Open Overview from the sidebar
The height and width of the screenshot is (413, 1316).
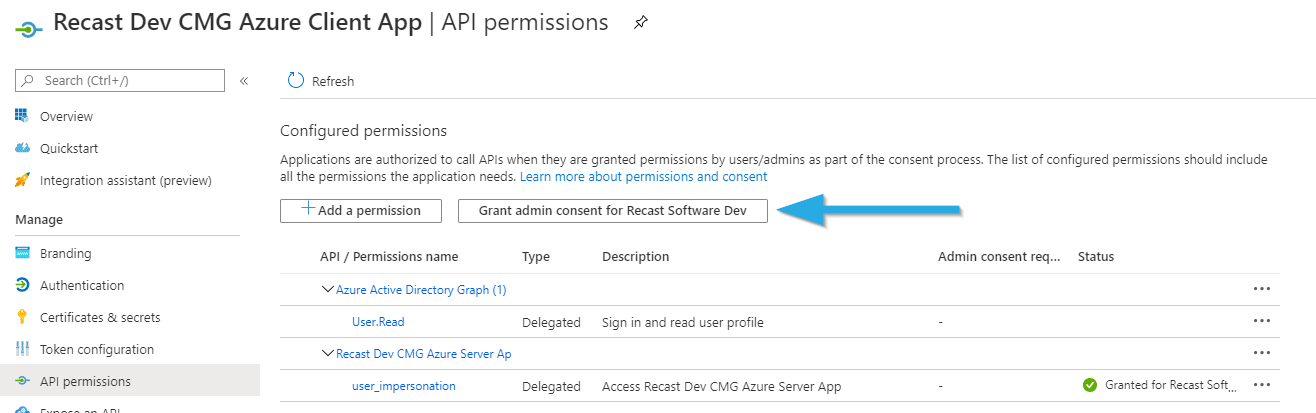click(66, 117)
